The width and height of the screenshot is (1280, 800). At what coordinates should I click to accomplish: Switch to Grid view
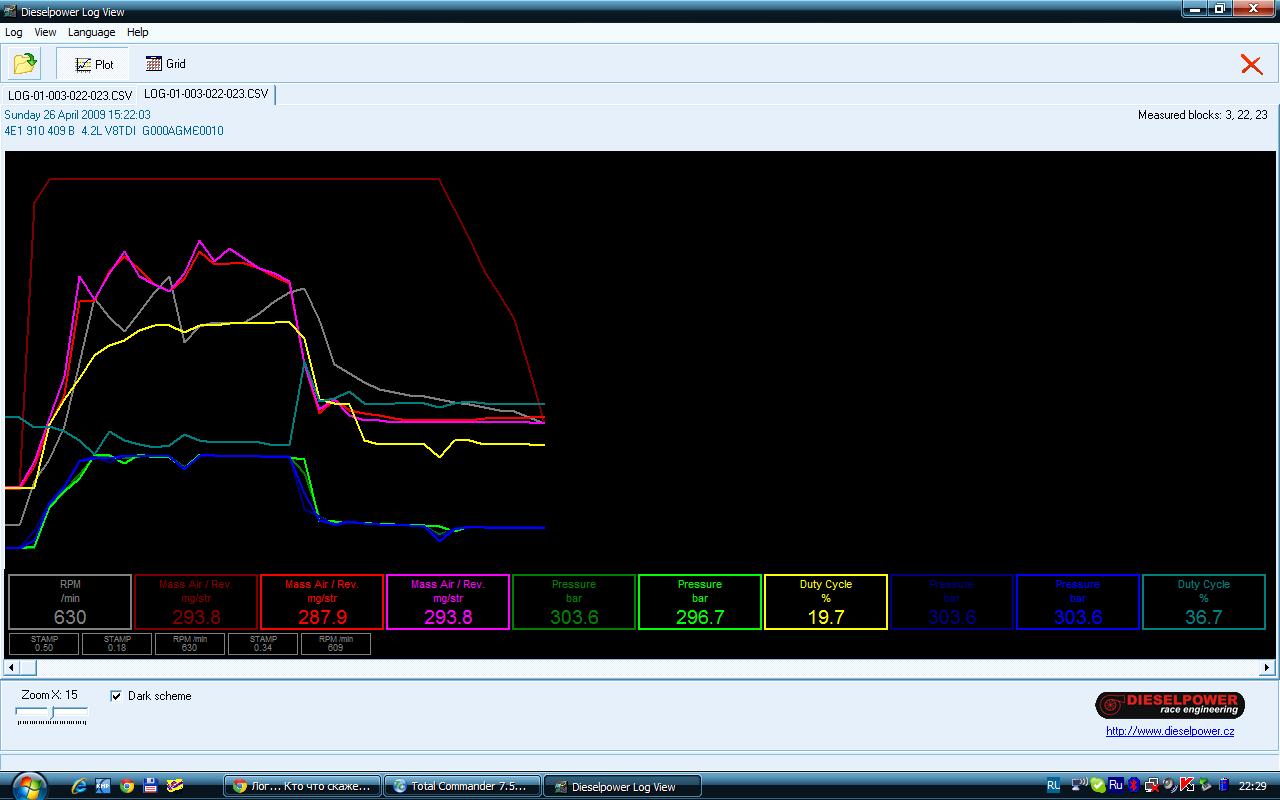click(166, 64)
